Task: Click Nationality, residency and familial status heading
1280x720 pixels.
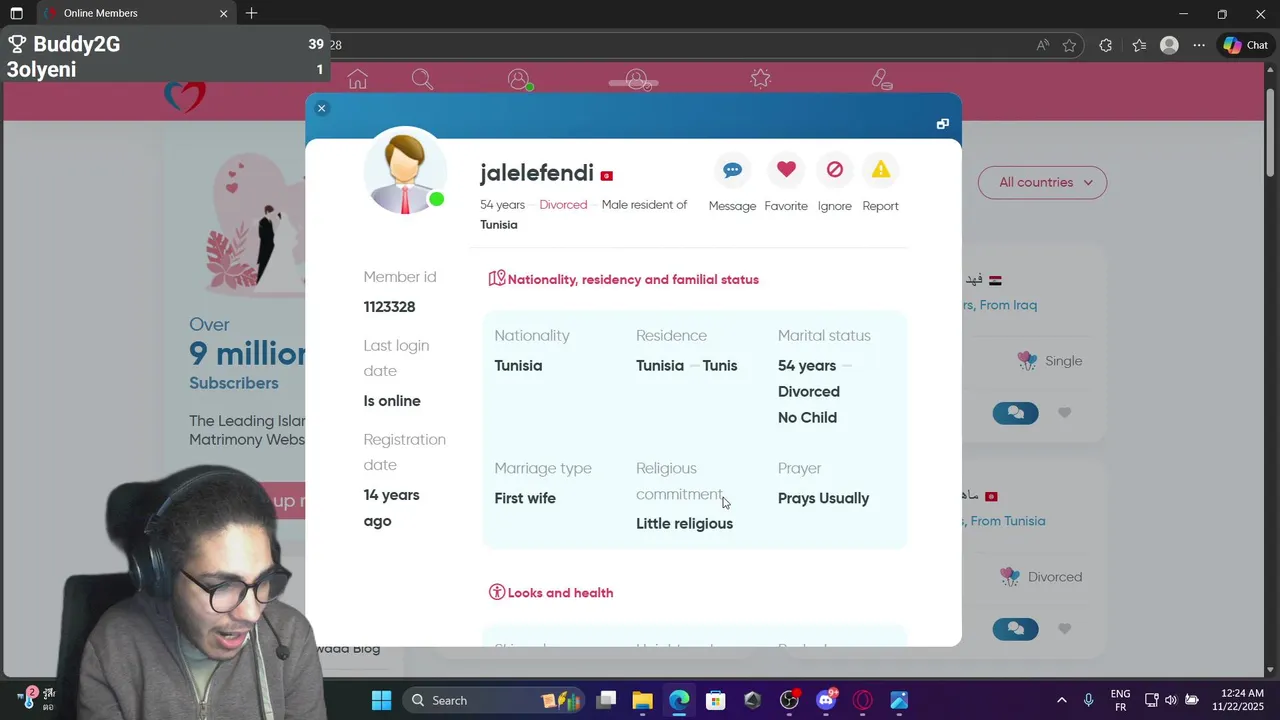Action: [x=633, y=280]
